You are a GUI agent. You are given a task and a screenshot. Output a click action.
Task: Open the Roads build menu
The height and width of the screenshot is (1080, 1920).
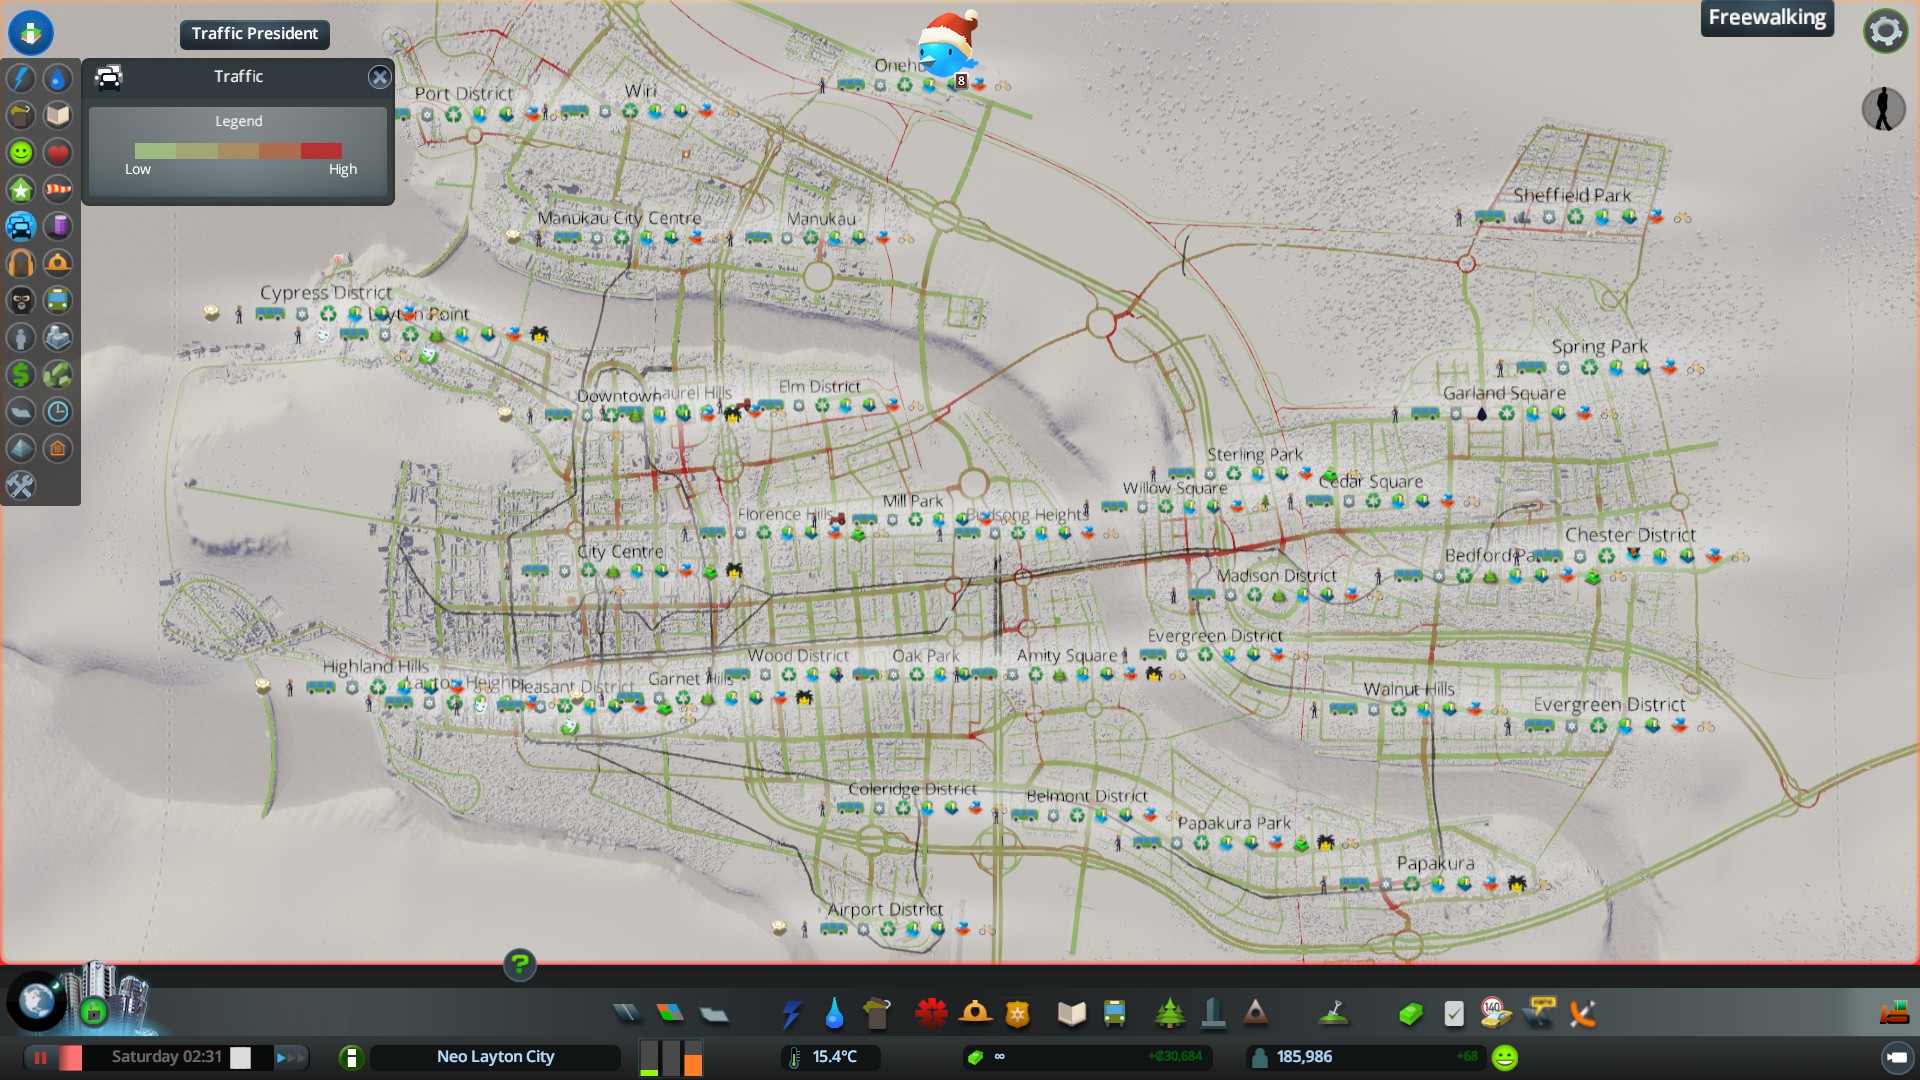coord(627,1014)
